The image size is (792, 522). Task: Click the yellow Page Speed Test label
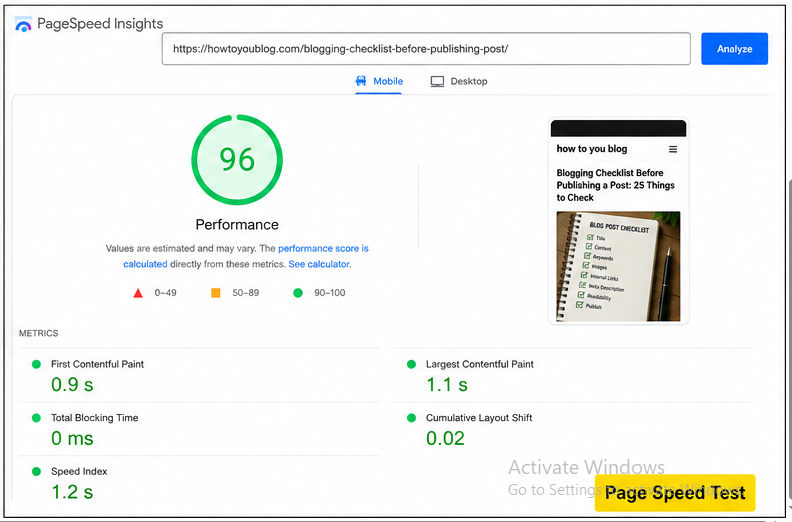coord(675,493)
